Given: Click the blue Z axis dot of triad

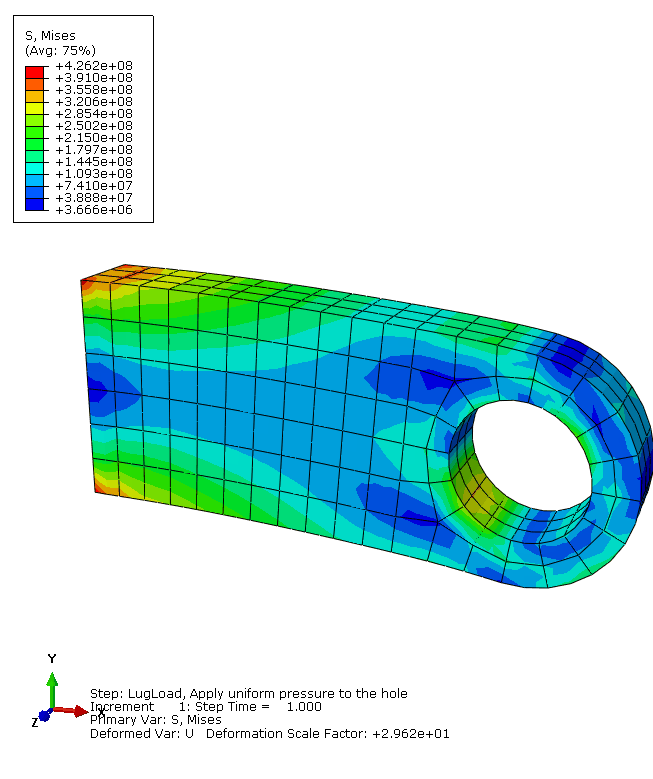Looking at the screenshot, I should click(x=44, y=717).
